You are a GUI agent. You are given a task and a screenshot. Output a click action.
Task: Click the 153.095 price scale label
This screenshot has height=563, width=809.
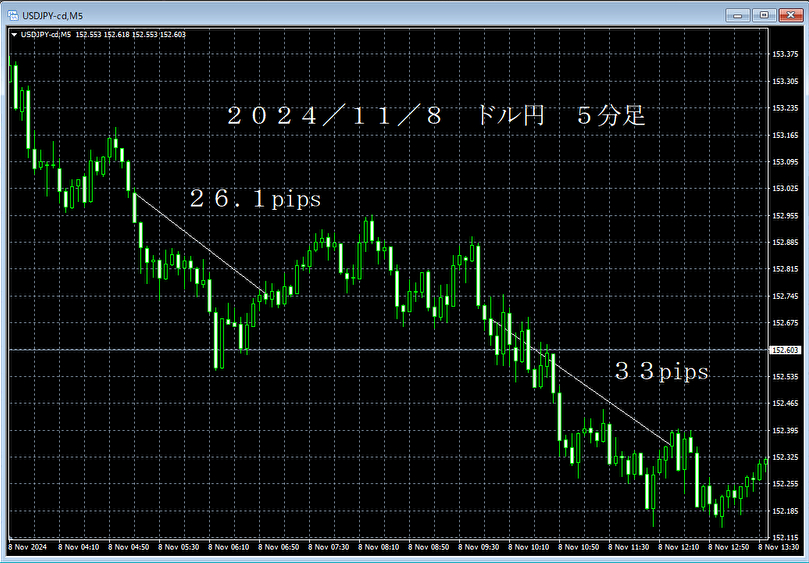pos(785,162)
